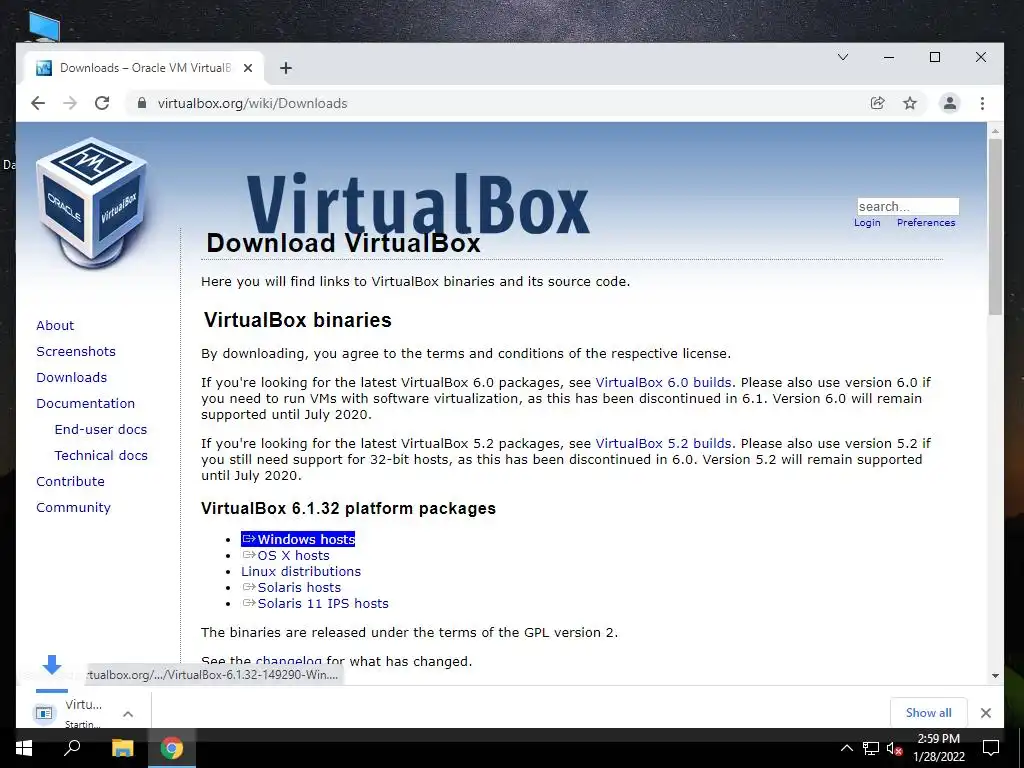
Task: Click the external link icon beside OS X hosts
Action: pyautogui.click(x=249, y=555)
